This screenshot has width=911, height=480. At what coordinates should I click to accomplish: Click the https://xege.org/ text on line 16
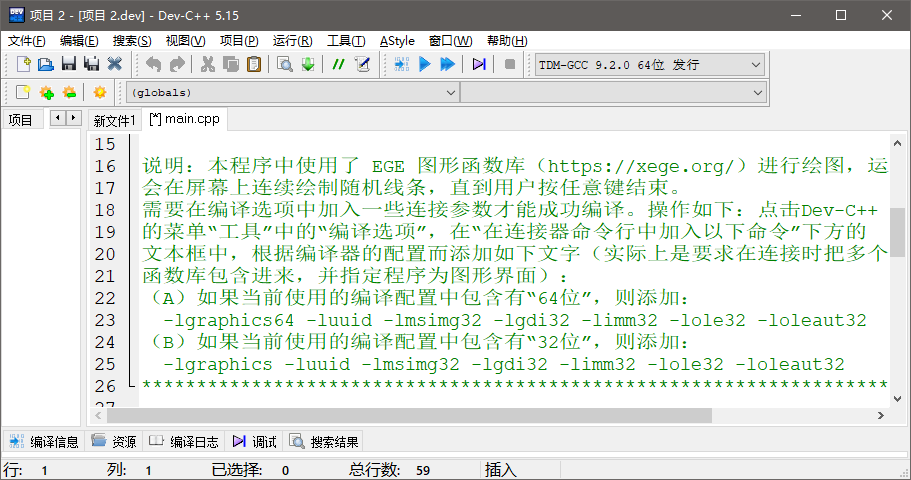[641, 167]
